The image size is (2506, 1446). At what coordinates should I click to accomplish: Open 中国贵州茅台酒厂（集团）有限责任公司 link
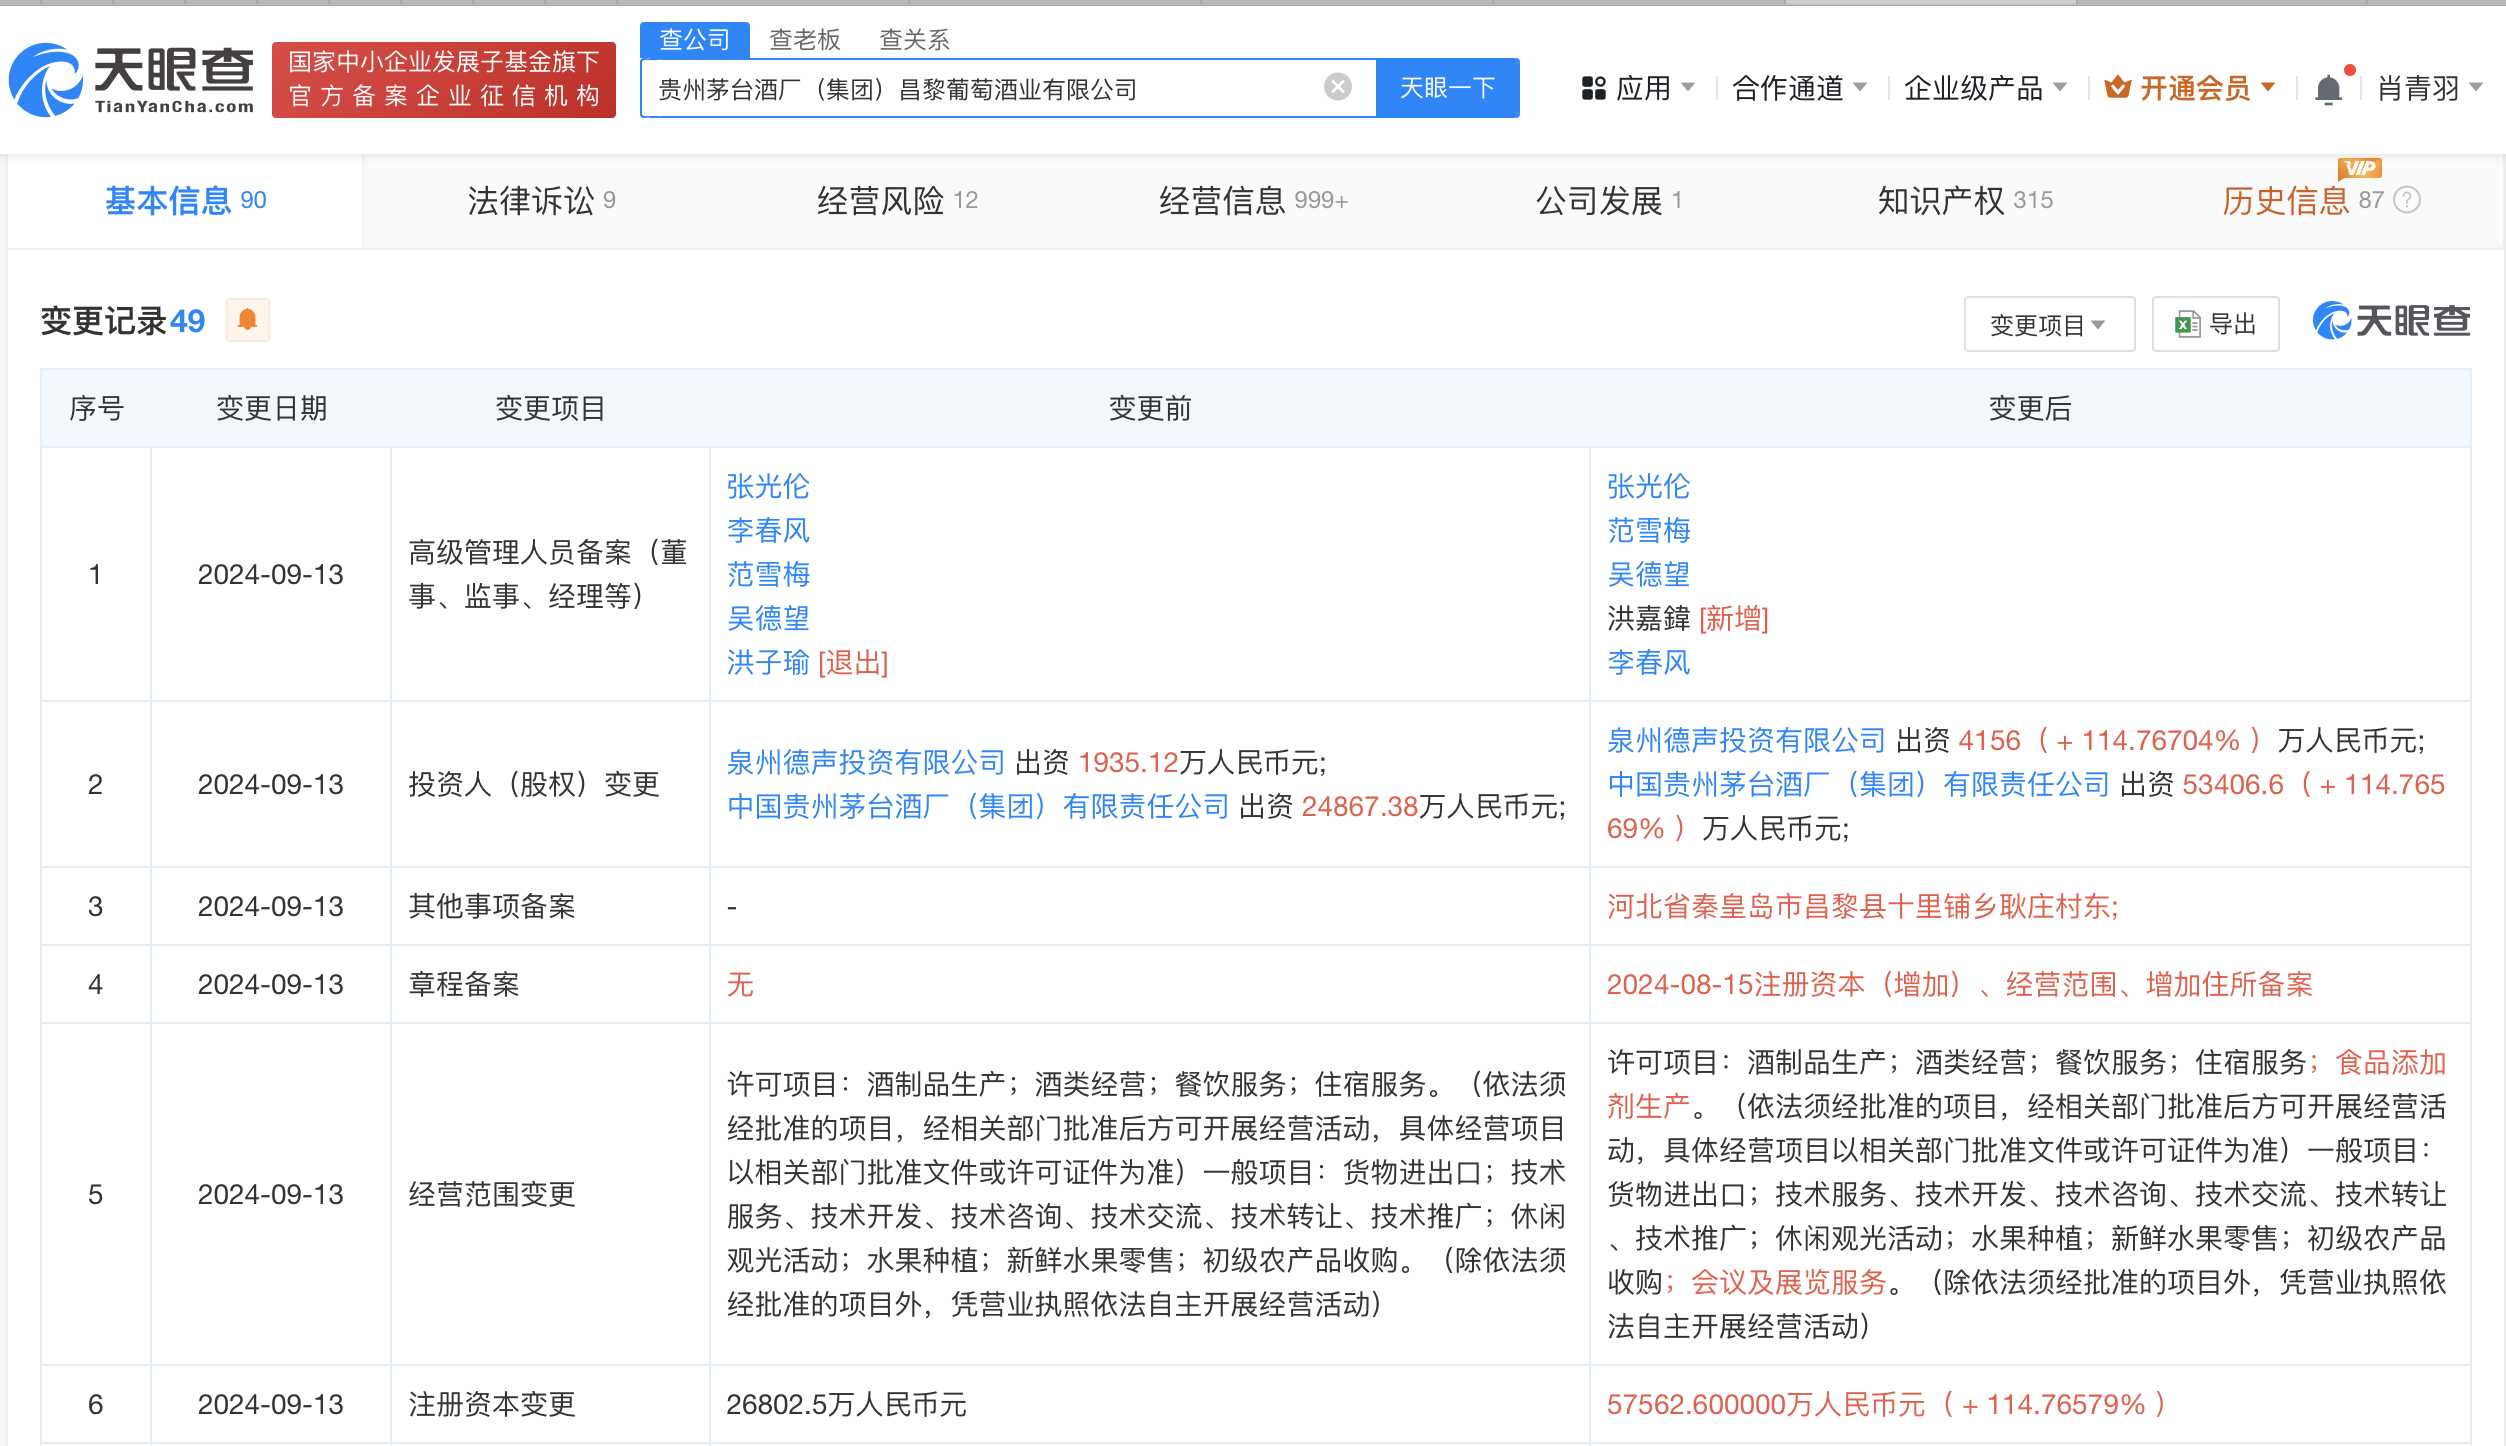point(976,806)
